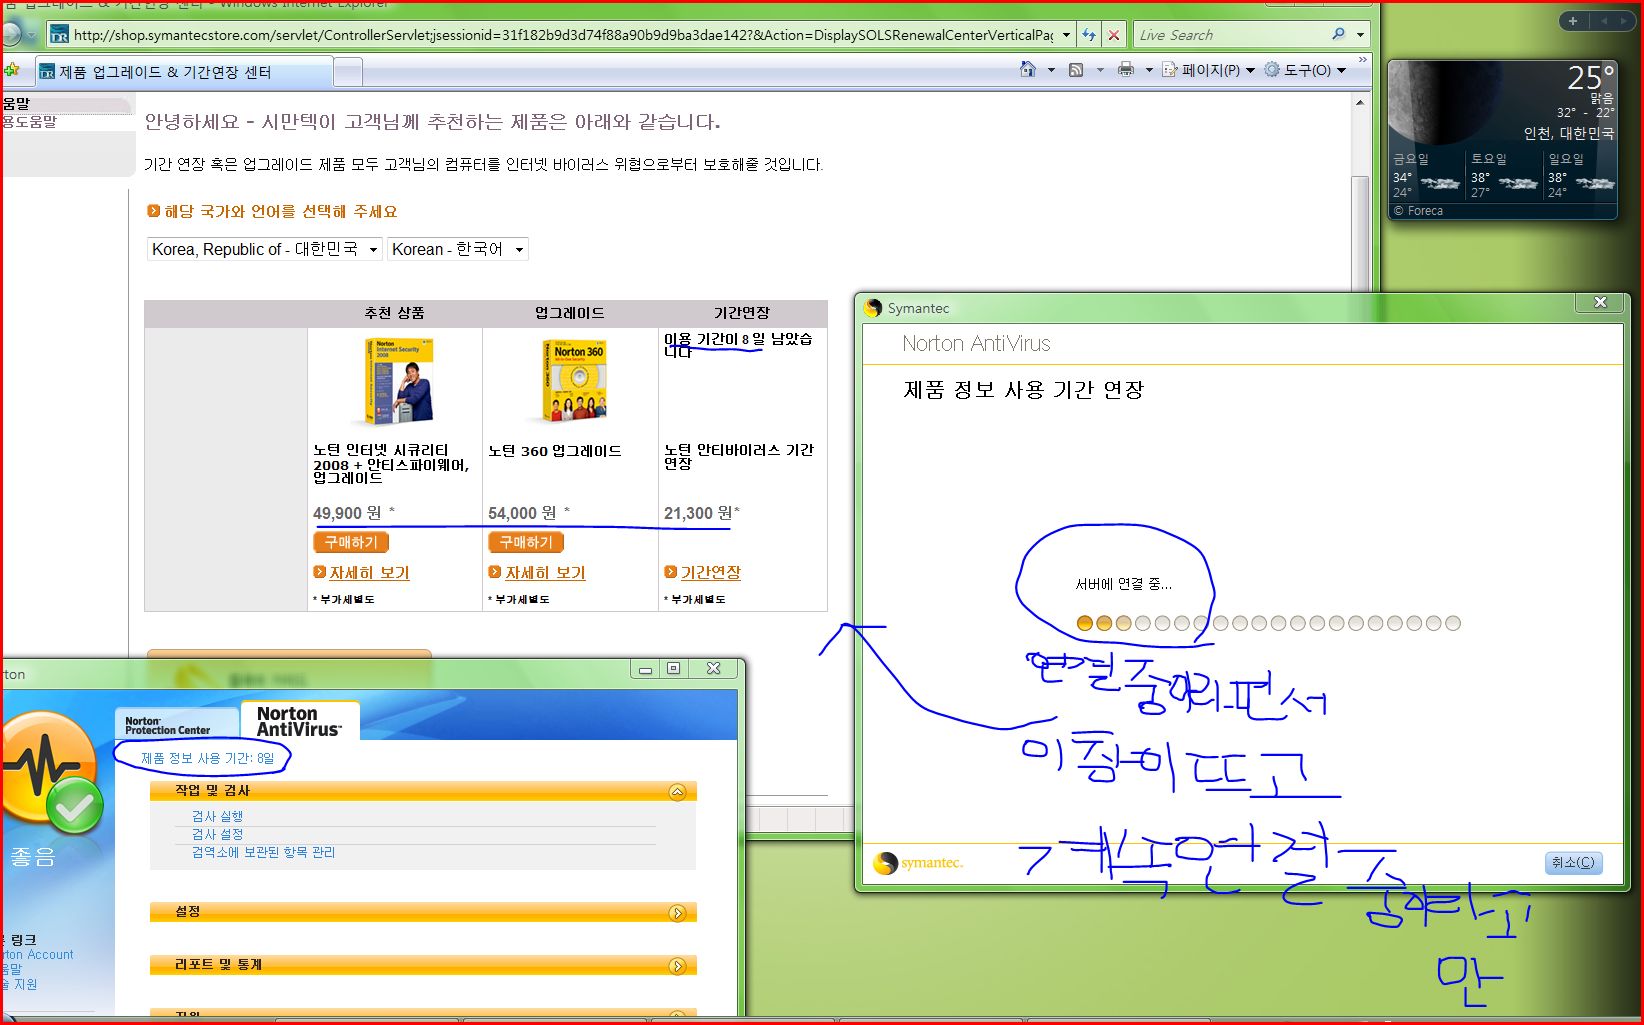Click the Live Search magnifier icon

[x=1339, y=34]
